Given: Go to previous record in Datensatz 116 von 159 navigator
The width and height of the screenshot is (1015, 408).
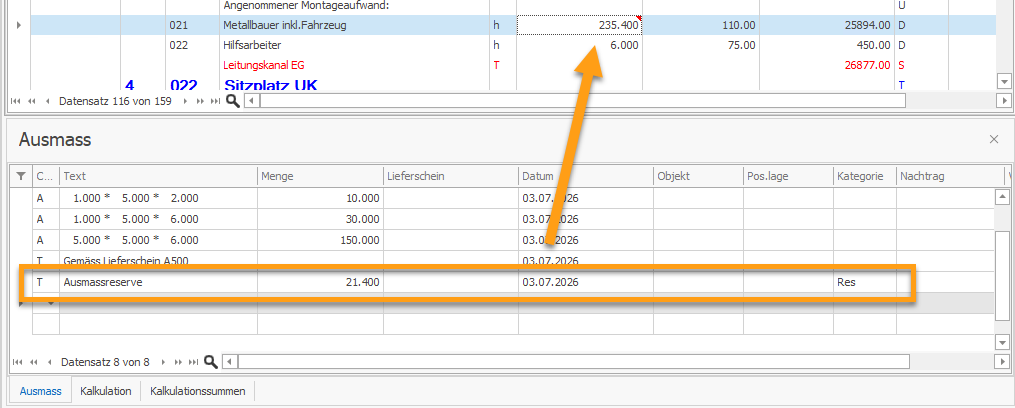Looking at the screenshot, I should [x=47, y=102].
